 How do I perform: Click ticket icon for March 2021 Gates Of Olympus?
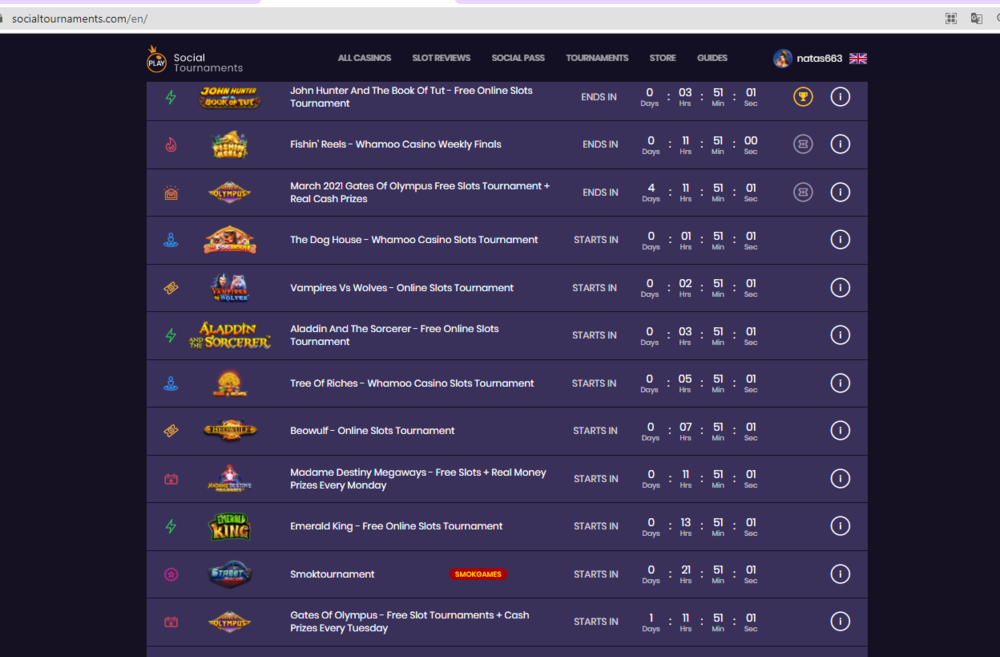point(803,192)
